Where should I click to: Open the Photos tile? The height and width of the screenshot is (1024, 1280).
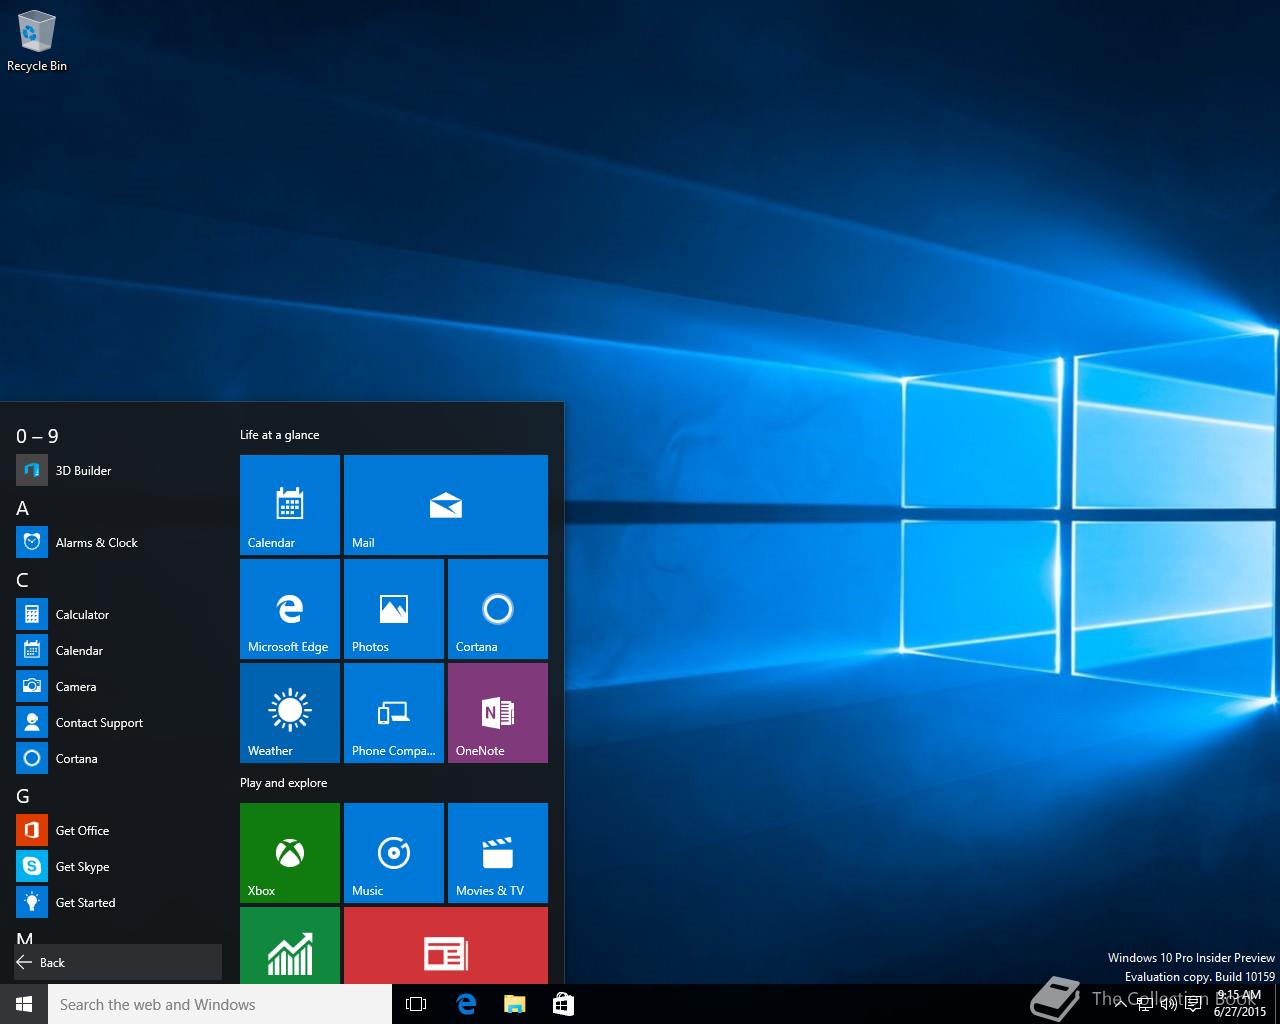(x=394, y=609)
